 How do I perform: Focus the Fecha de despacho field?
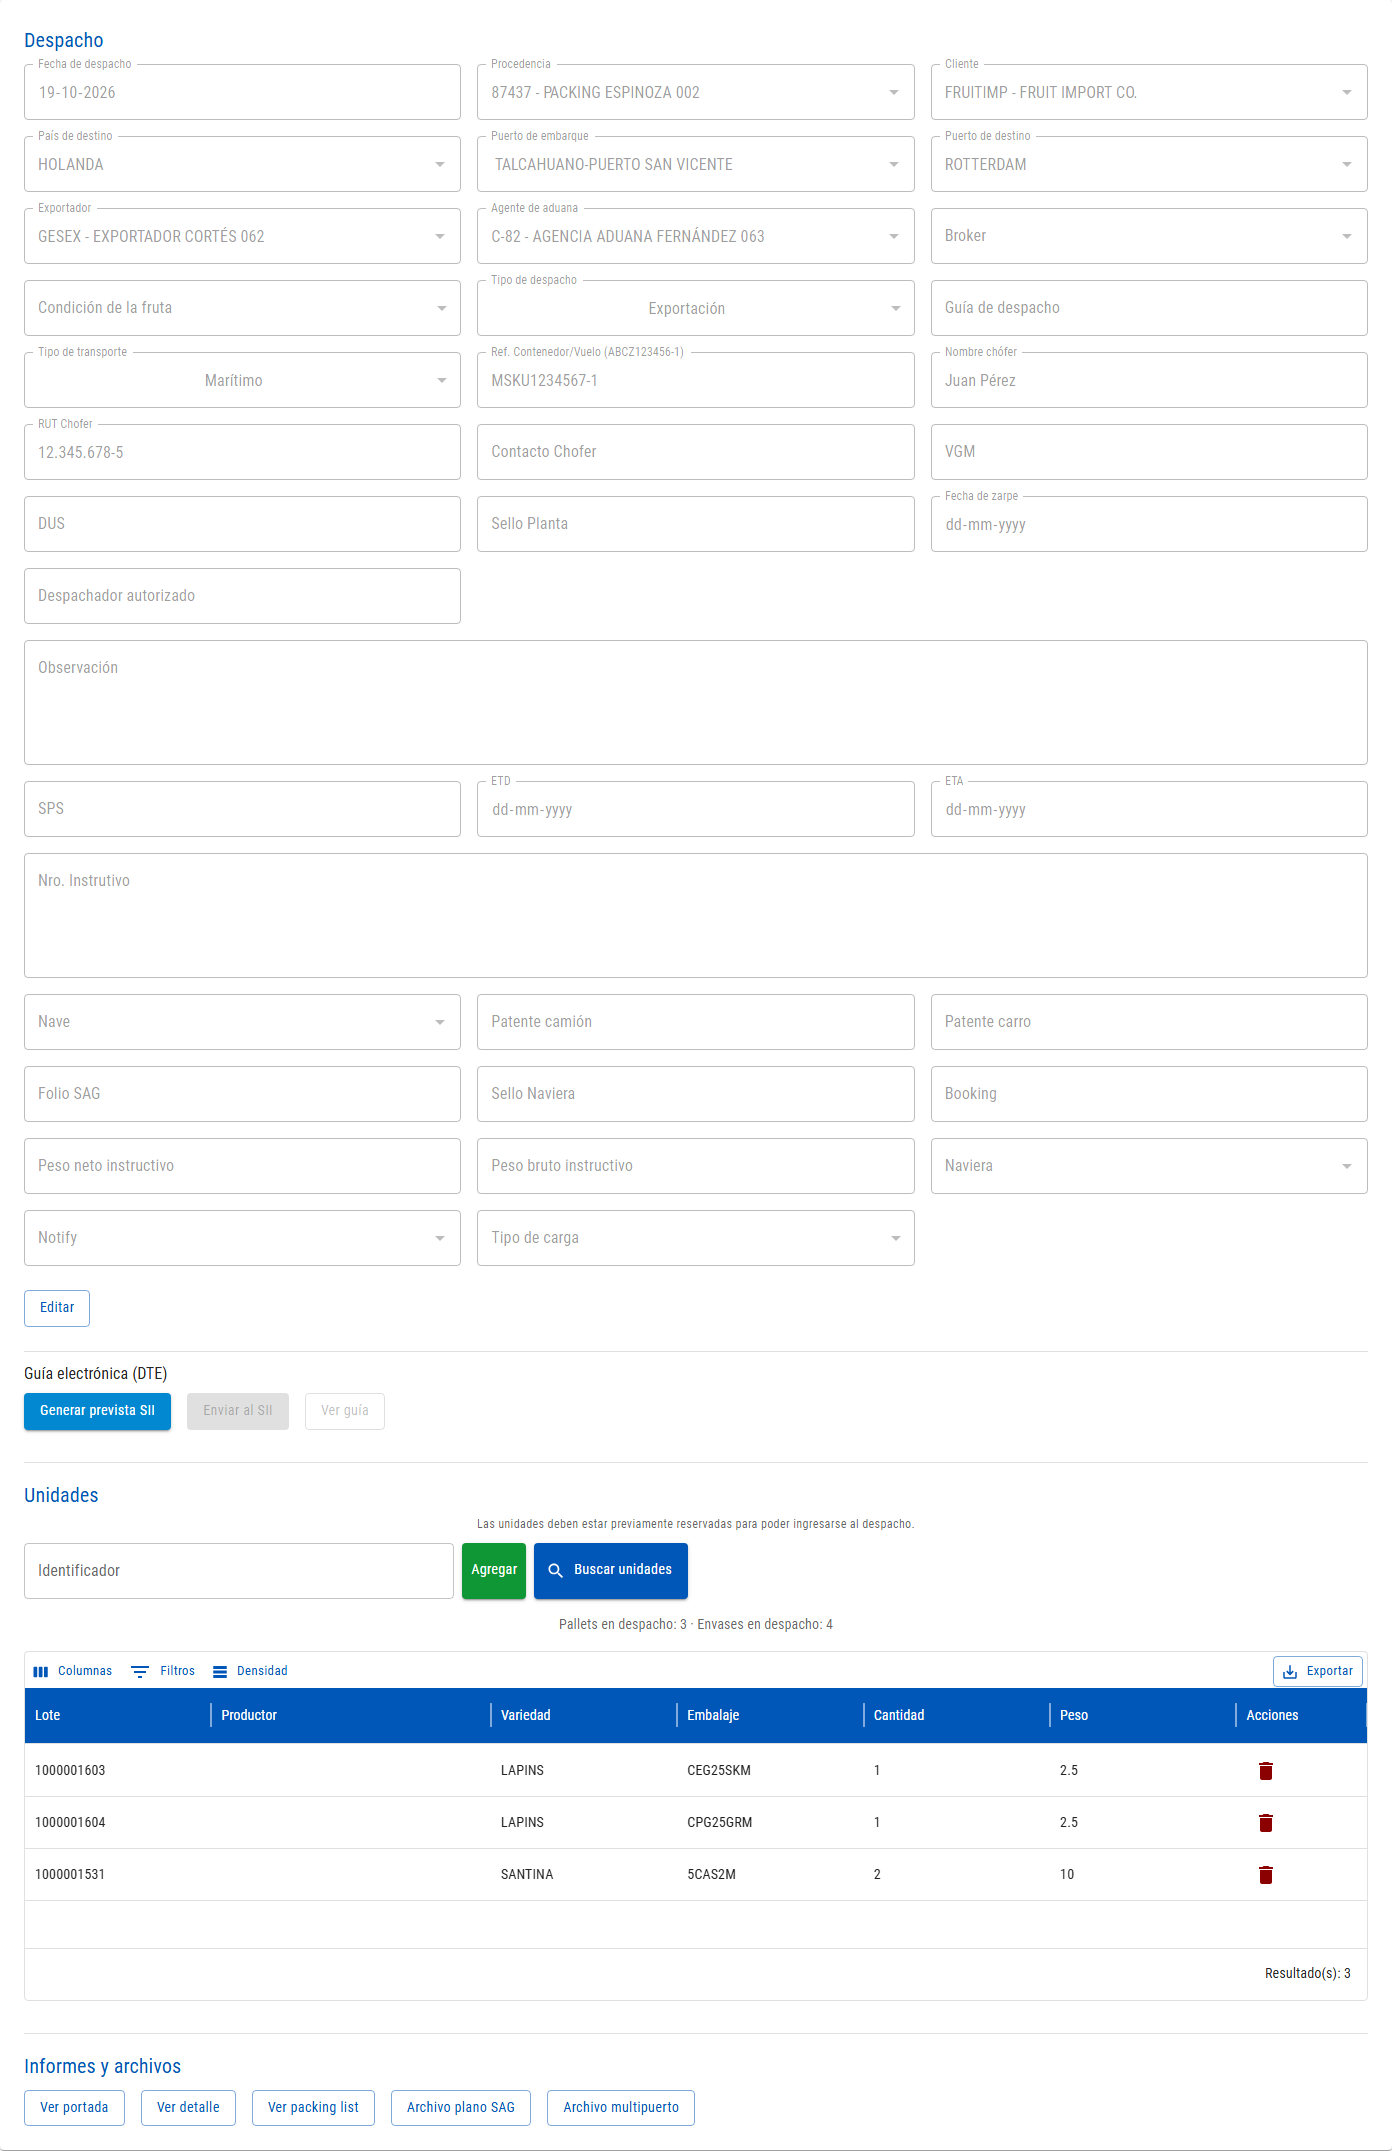242,92
